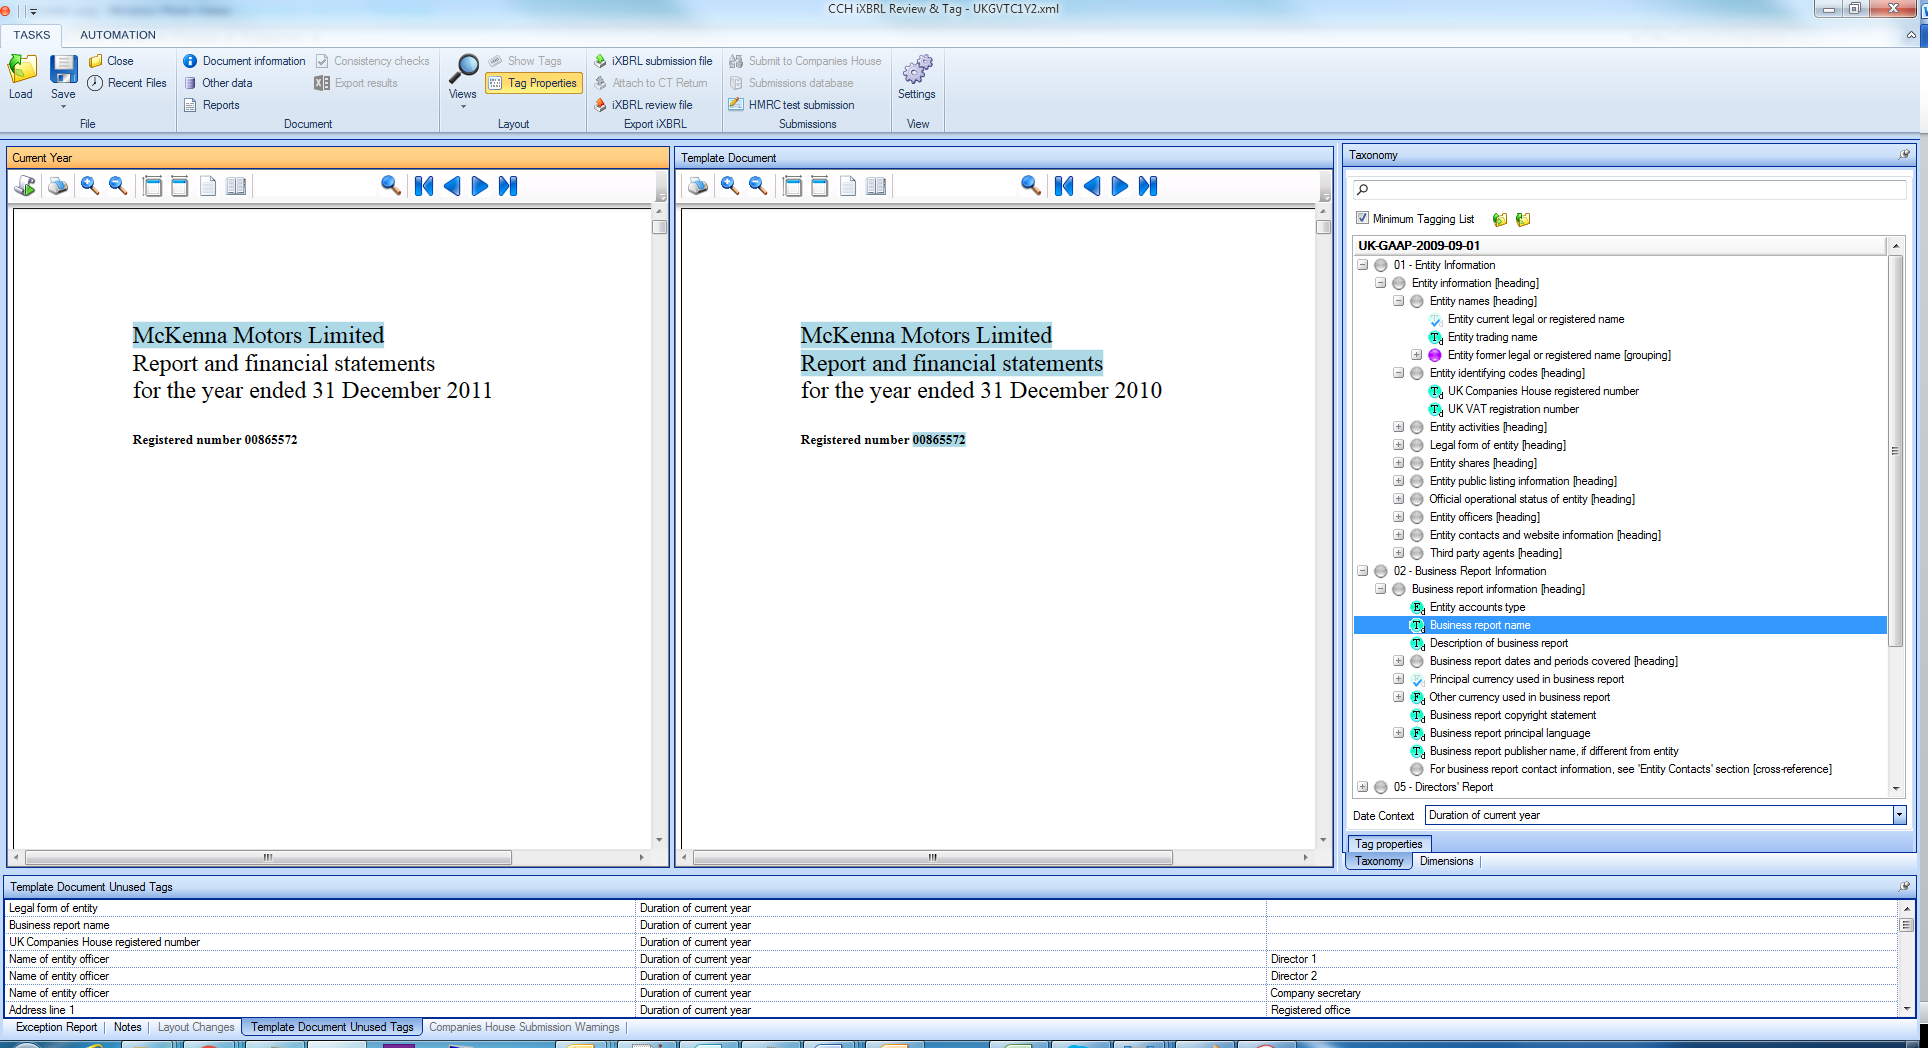
Task: Go to next page in Current Year pane
Action: pos(480,186)
